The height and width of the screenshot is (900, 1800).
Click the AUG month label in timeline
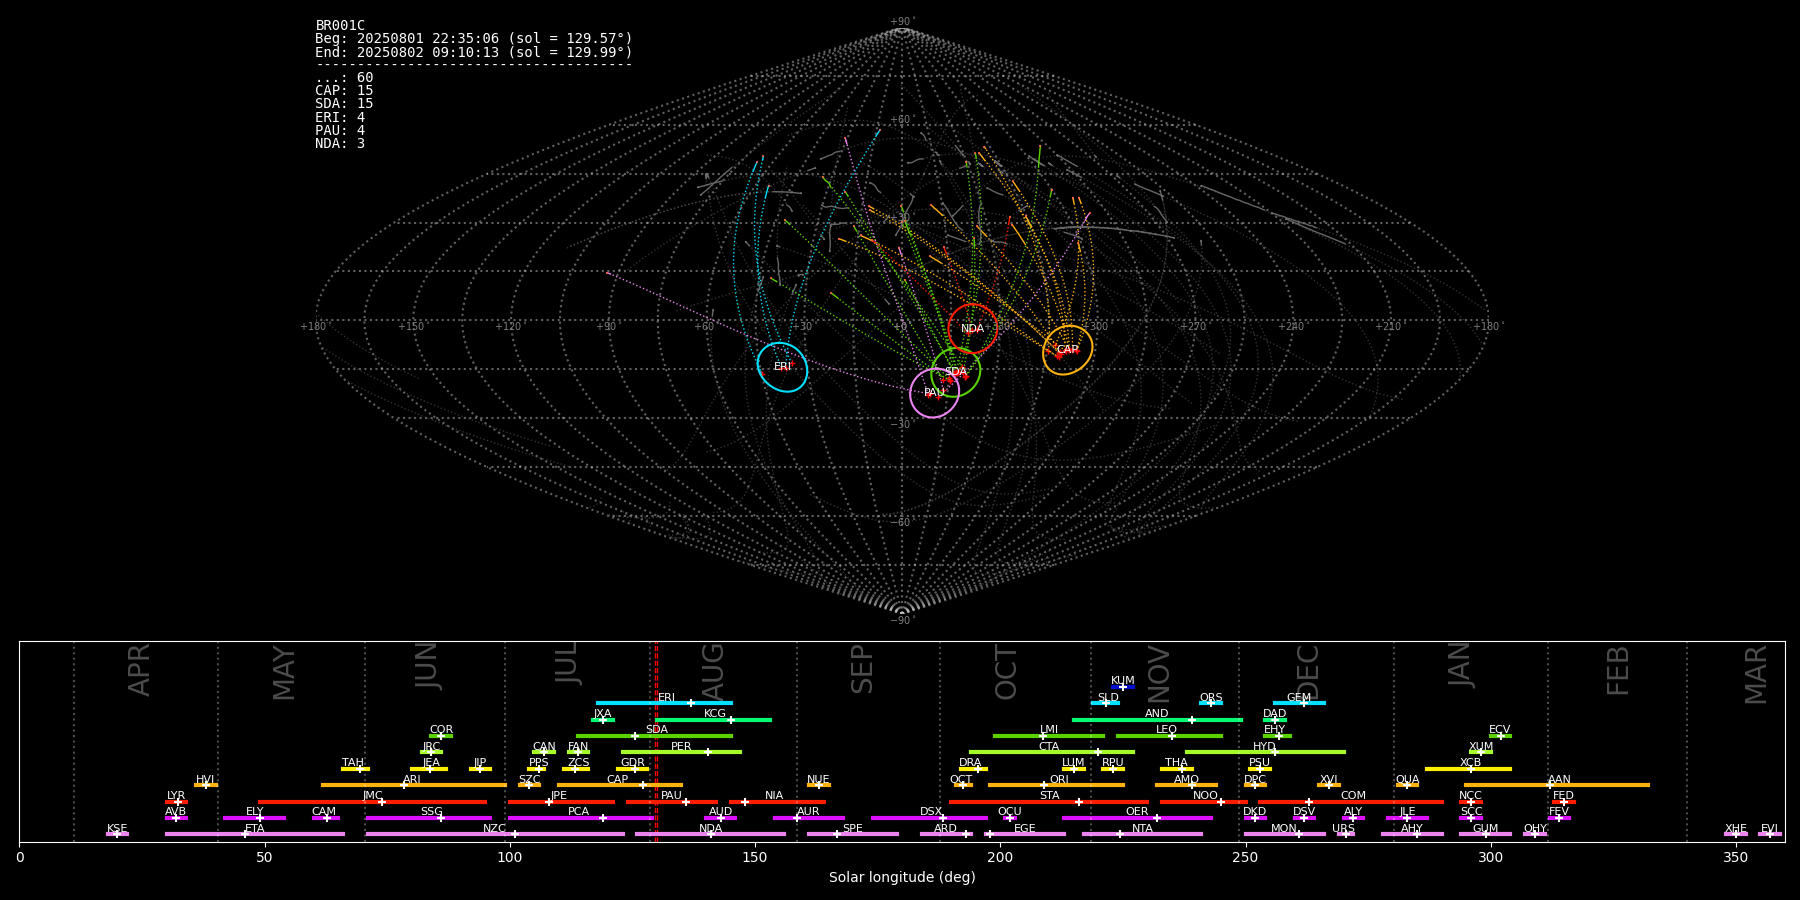pos(713,672)
